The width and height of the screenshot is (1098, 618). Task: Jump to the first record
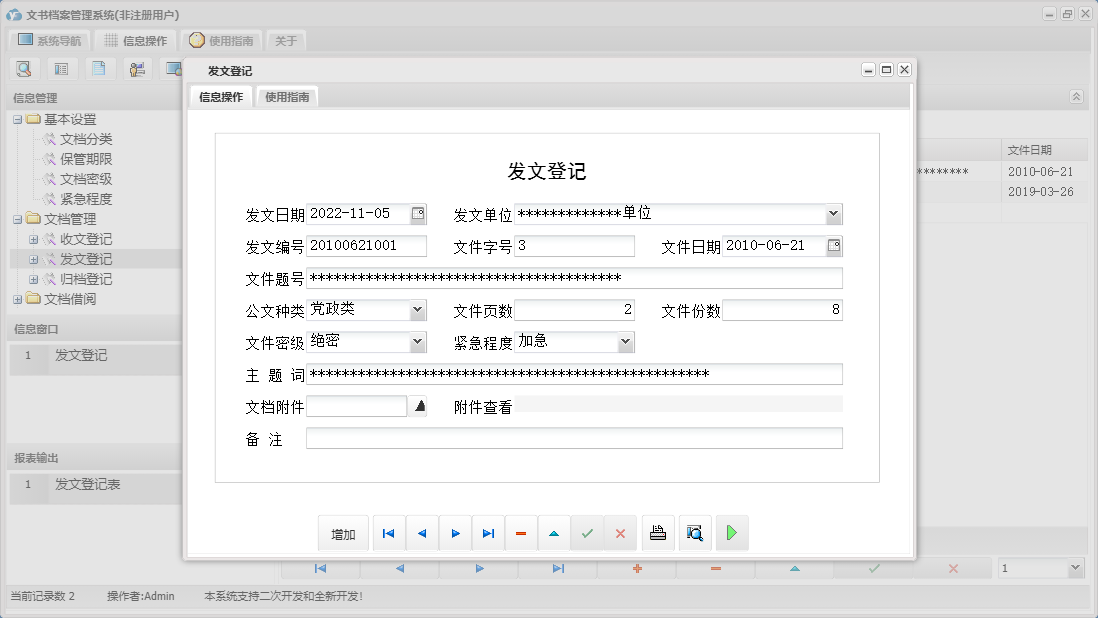click(x=388, y=533)
